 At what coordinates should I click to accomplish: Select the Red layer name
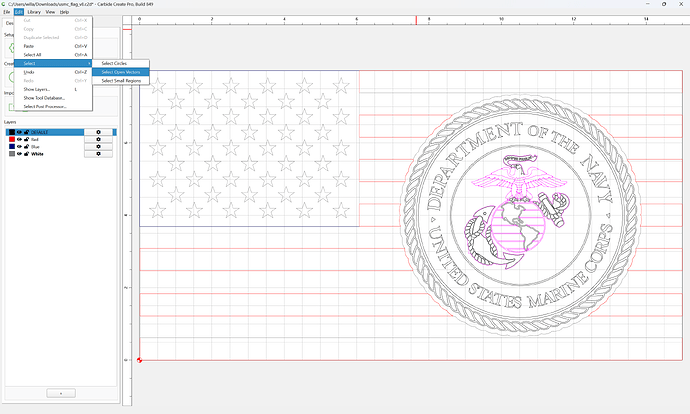point(35,139)
